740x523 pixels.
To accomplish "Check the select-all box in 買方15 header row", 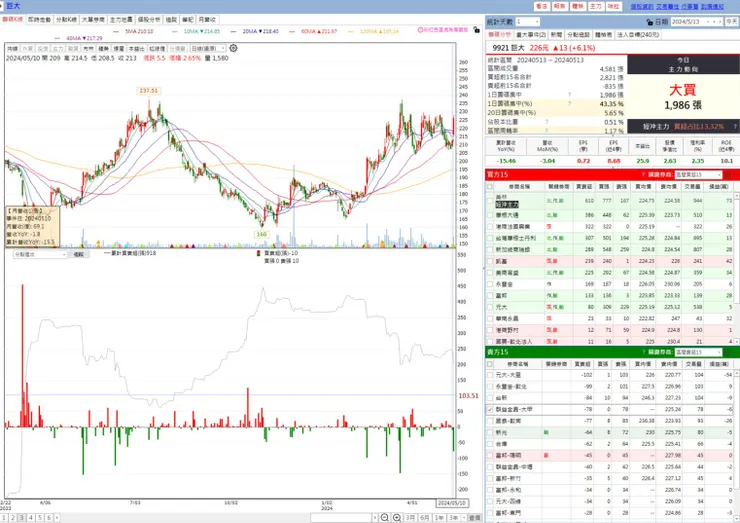I will [x=490, y=186].
